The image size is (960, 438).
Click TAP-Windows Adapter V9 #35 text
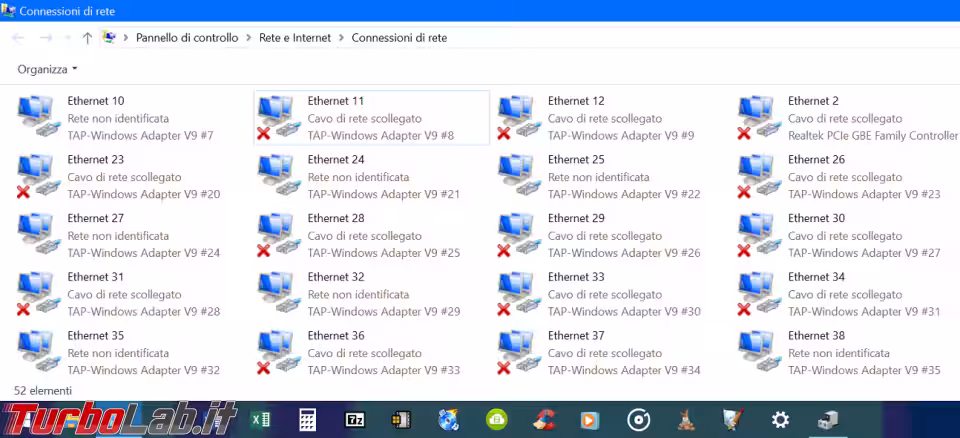[864, 371]
